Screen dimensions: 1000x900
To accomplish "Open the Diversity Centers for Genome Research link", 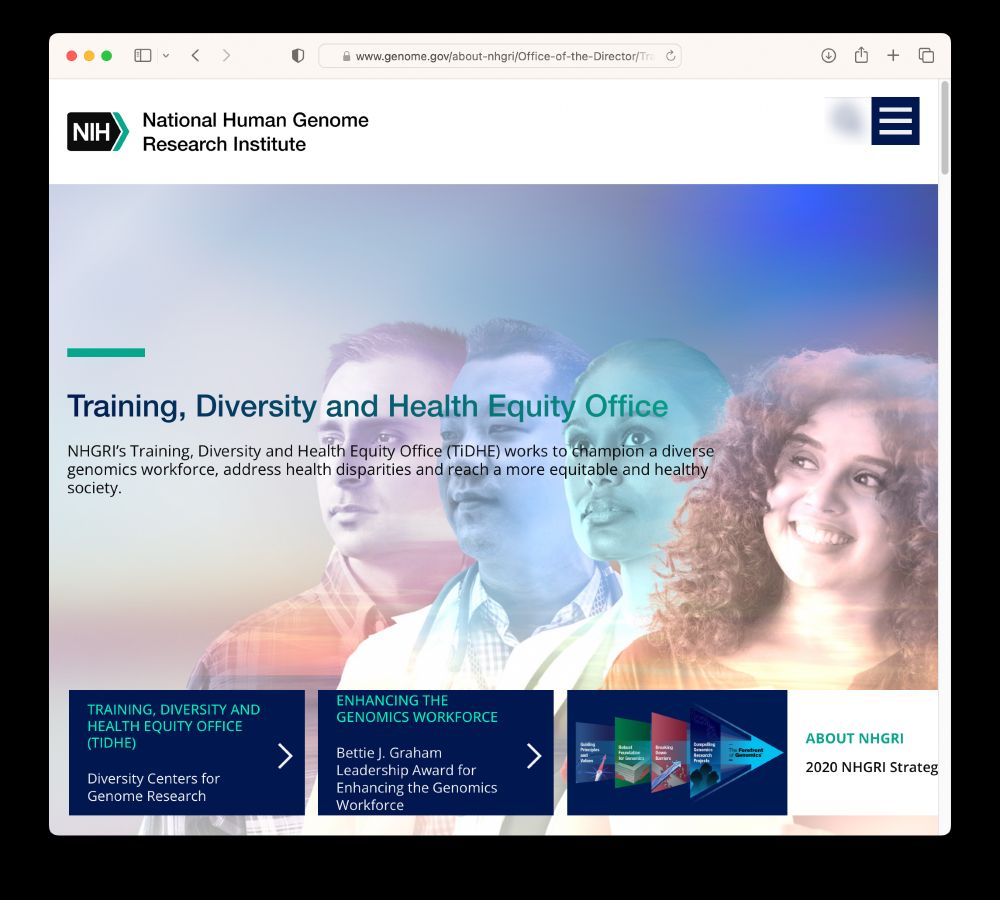I will 153,787.
